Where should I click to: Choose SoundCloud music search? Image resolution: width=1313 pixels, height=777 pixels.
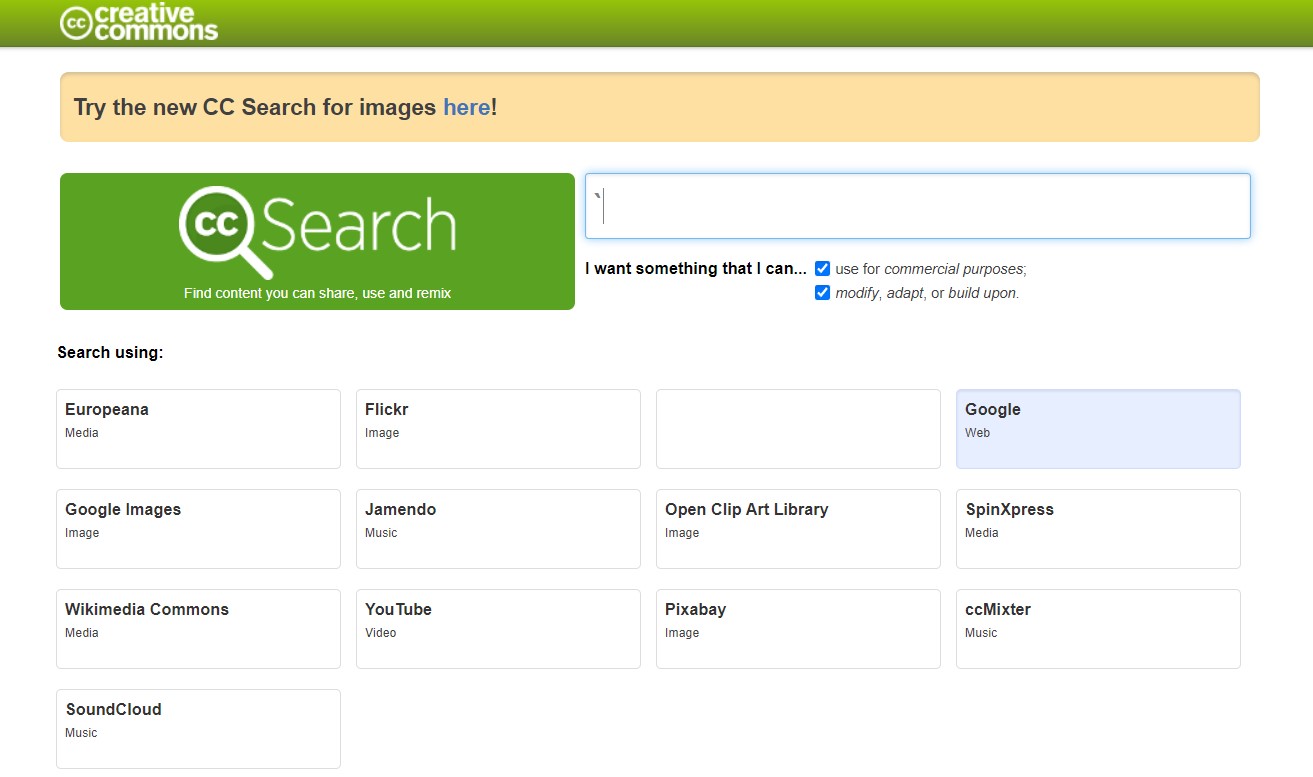click(198, 729)
